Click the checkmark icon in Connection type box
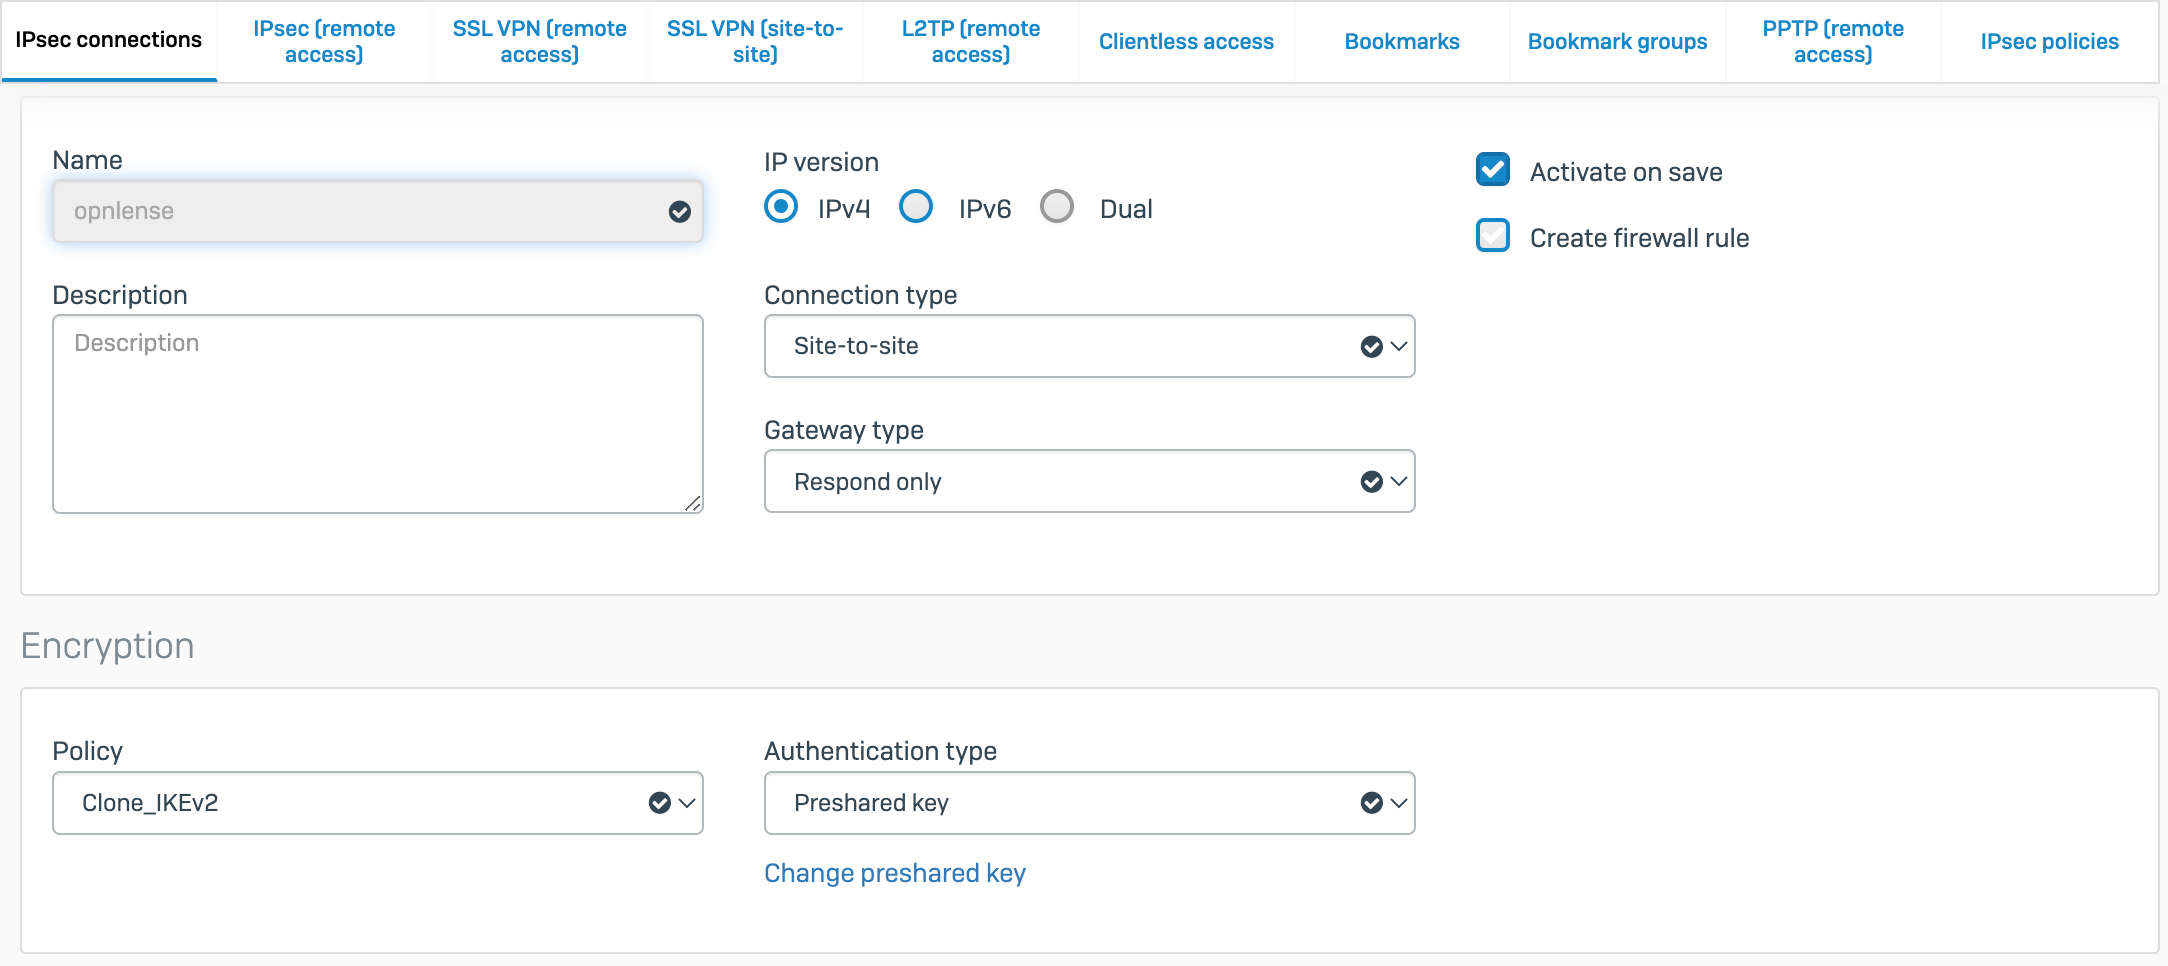This screenshot has height=966, width=2168. coord(1371,347)
